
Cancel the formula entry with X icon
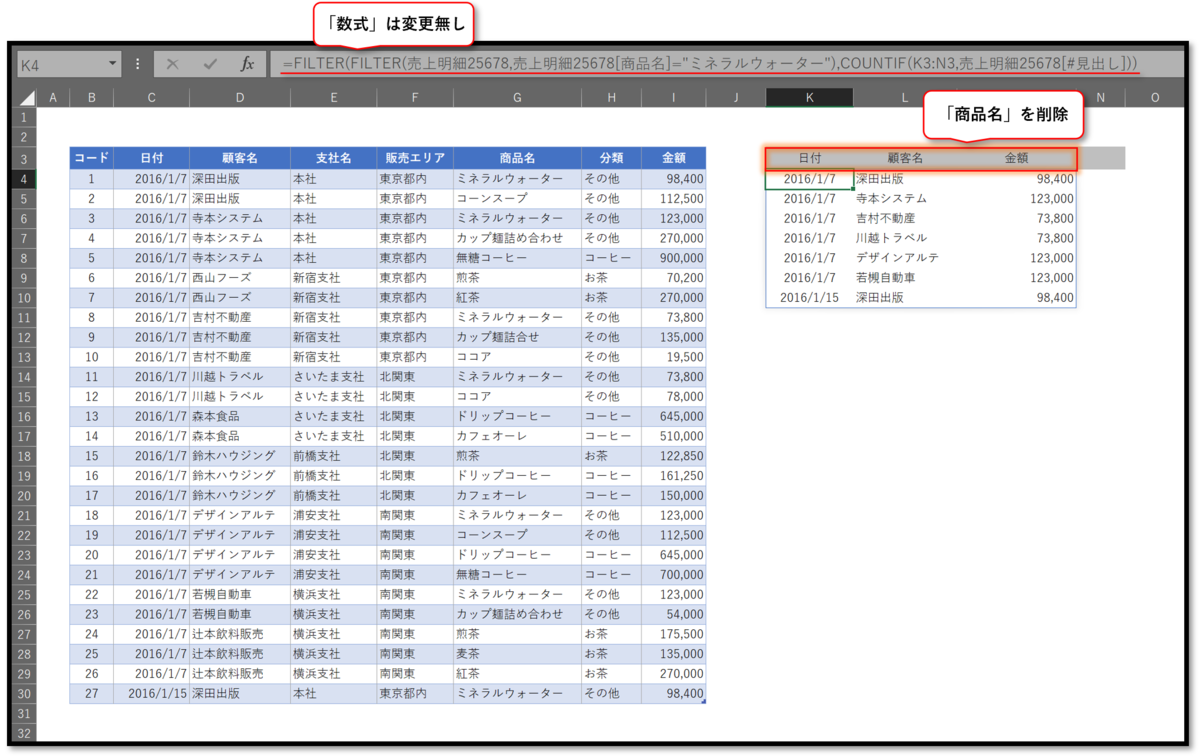[x=173, y=64]
